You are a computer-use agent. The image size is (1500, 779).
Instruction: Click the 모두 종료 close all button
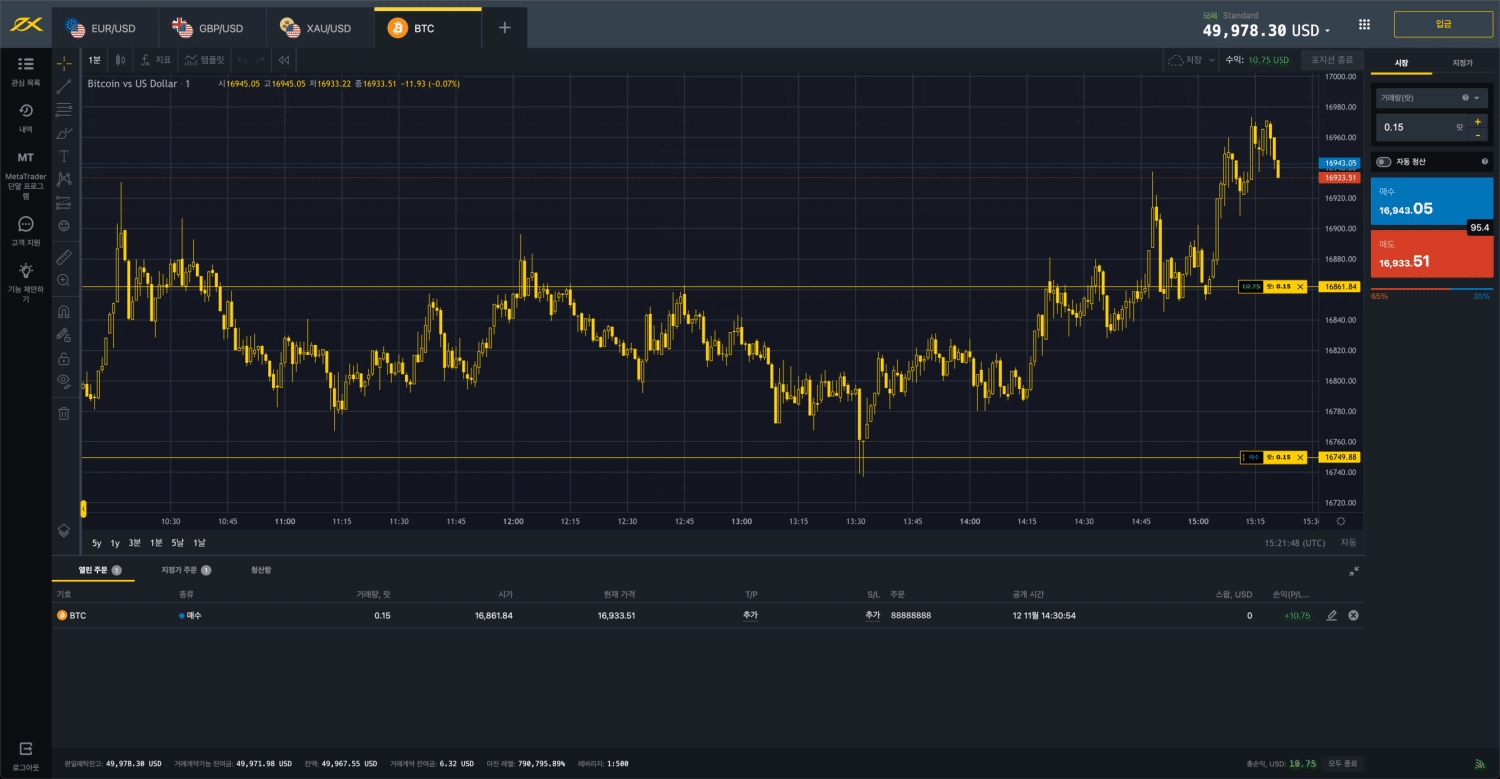pos(1341,763)
